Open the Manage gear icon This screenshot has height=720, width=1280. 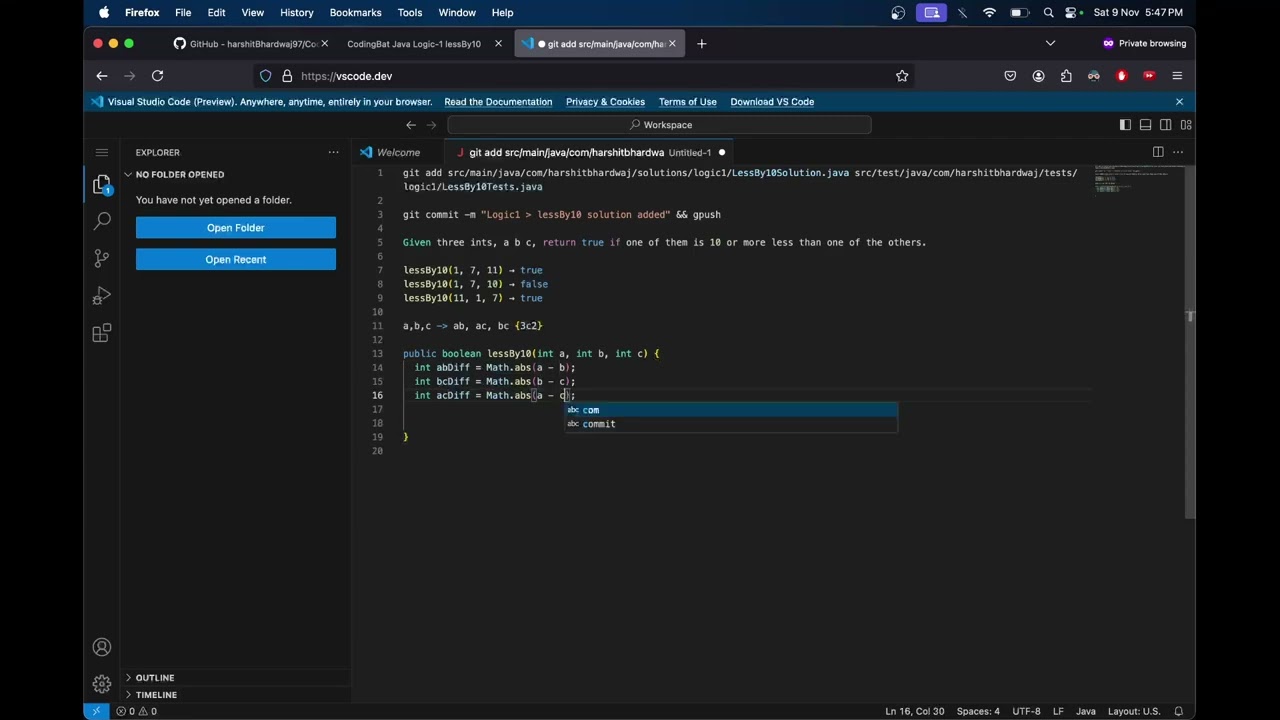click(101, 684)
